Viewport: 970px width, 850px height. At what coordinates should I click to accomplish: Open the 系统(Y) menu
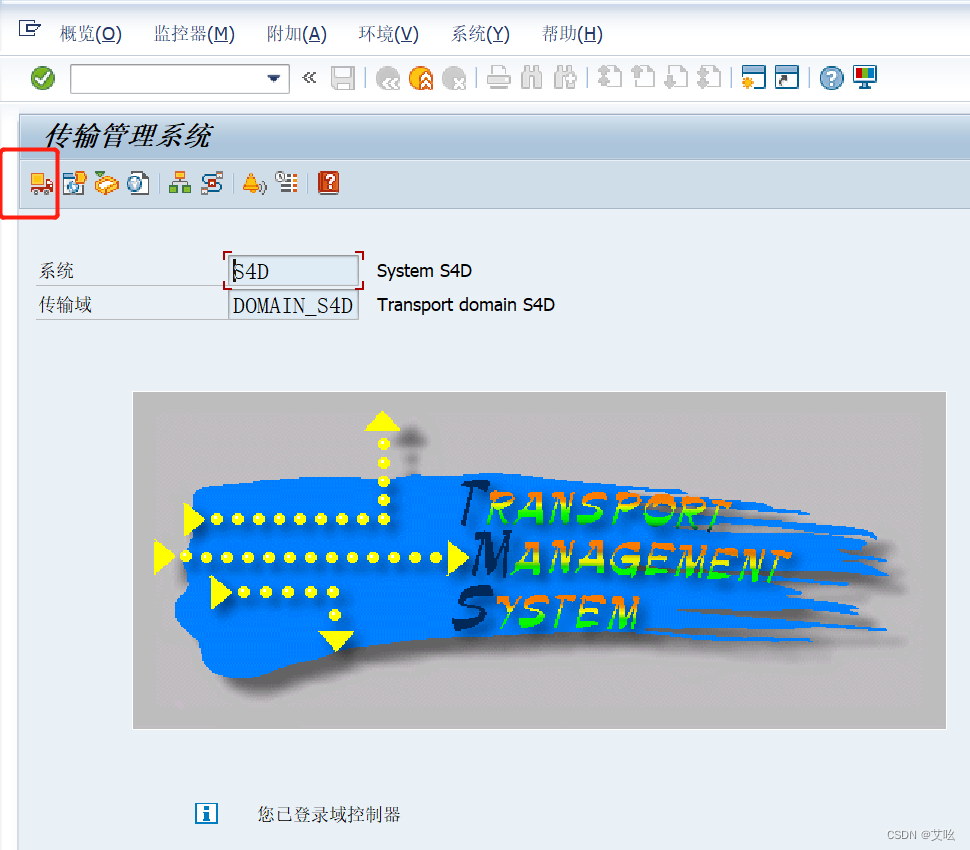[x=480, y=33]
